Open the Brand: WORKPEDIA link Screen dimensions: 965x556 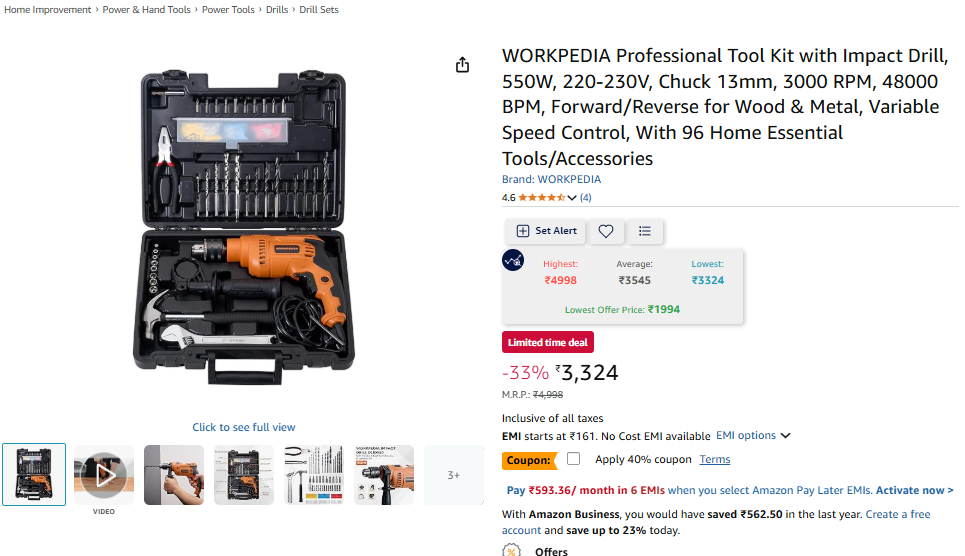[x=551, y=179]
